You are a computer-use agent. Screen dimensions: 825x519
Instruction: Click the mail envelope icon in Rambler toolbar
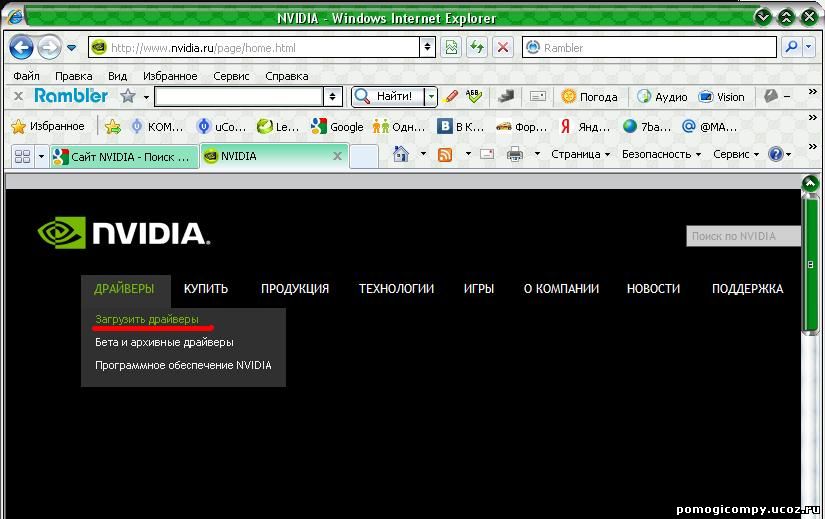coord(537,96)
